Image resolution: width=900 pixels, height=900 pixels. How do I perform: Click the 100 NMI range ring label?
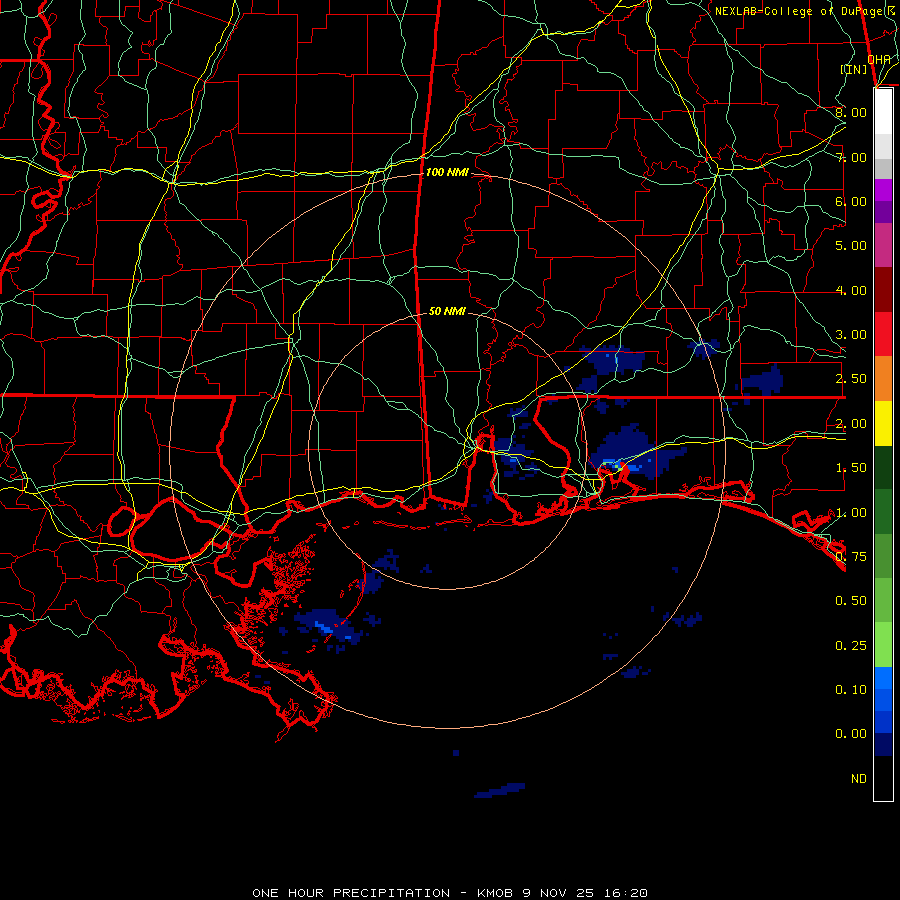[x=447, y=172]
